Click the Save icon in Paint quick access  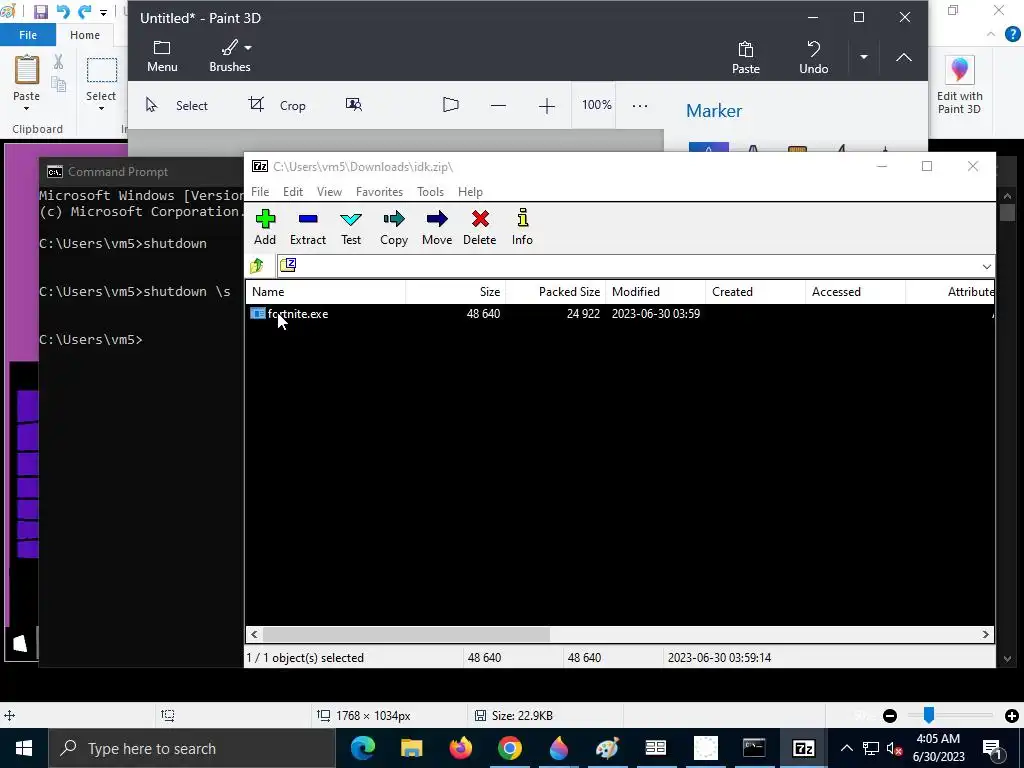[40, 12]
